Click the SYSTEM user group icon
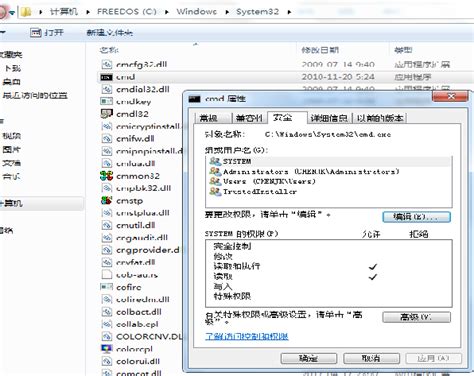Viewport: 474px width, 376px height. tap(215, 161)
